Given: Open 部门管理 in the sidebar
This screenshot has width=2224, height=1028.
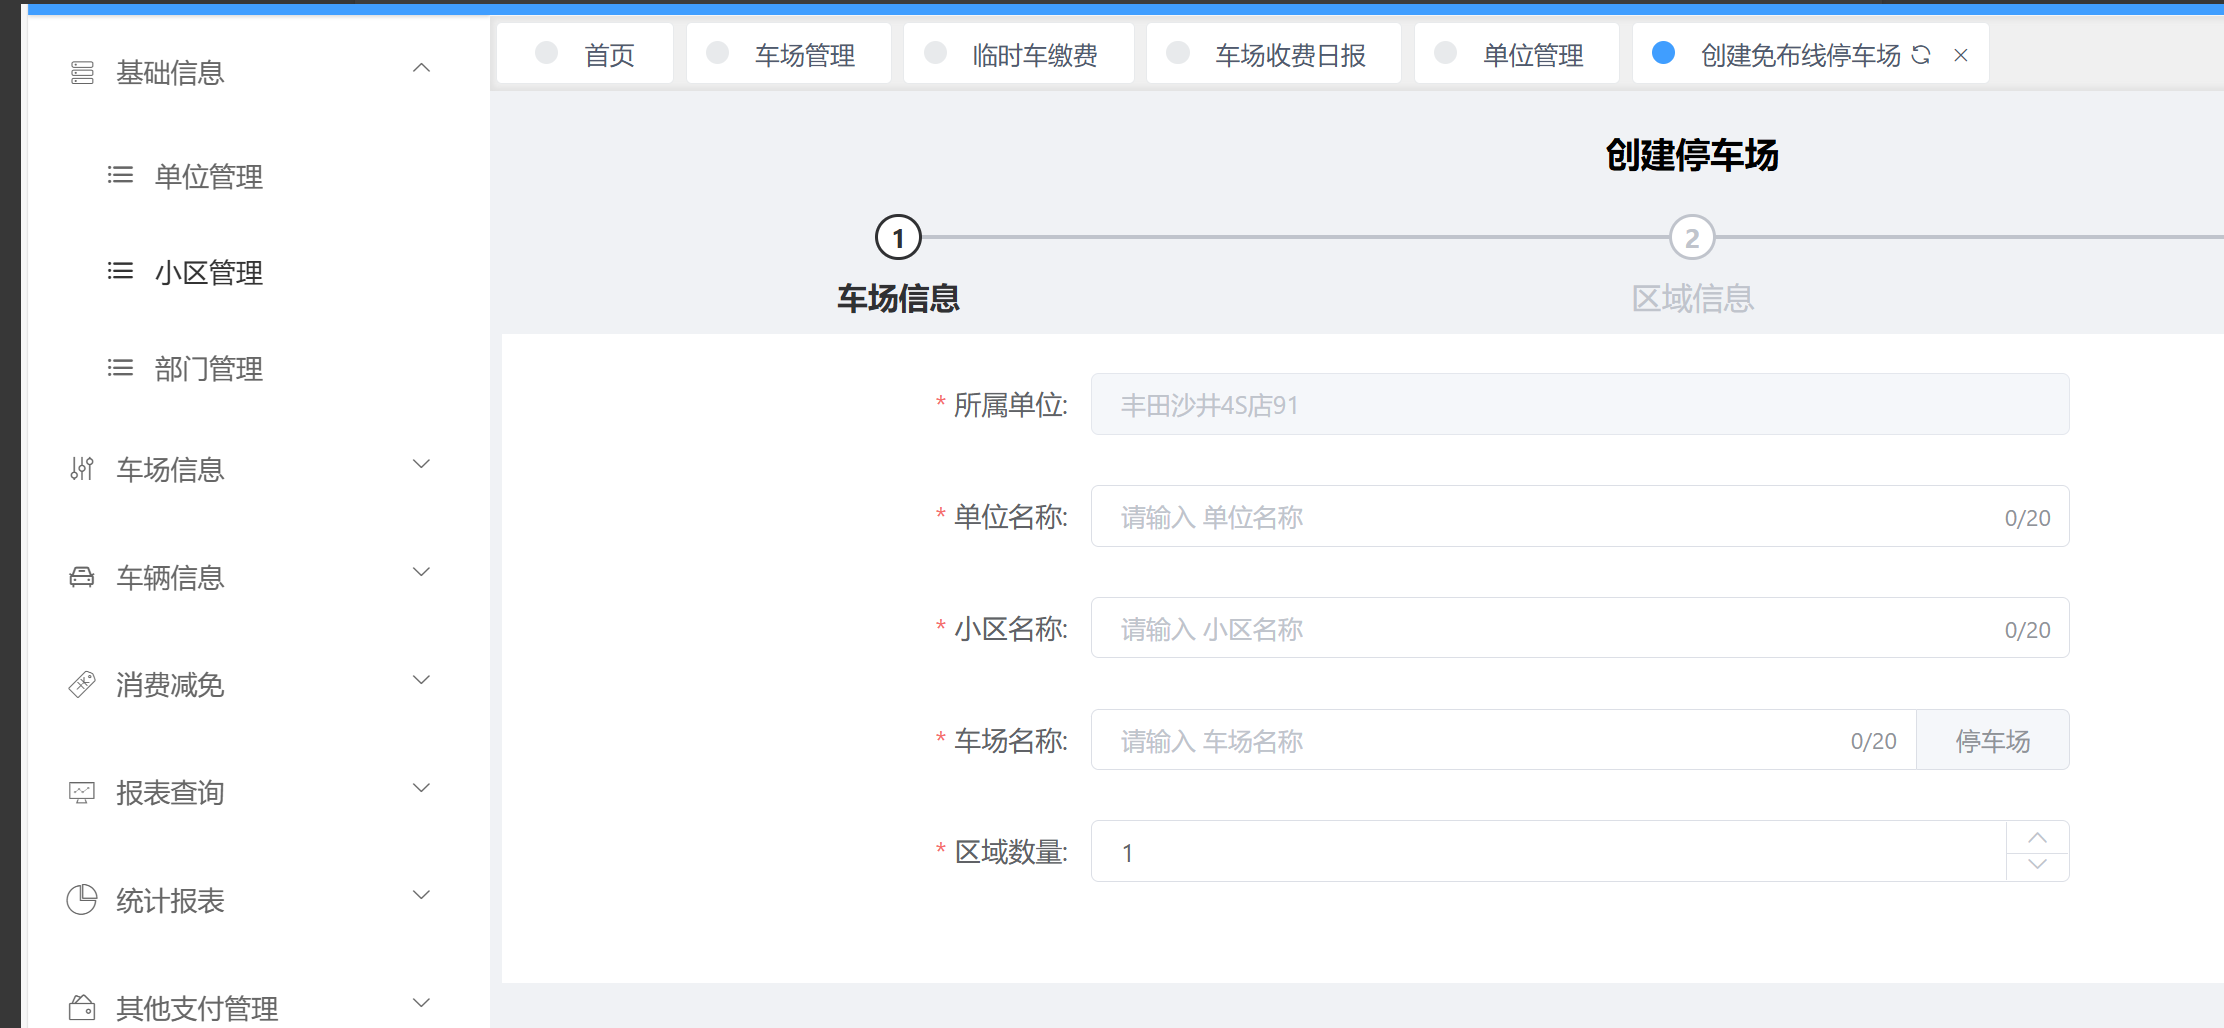Looking at the screenshot, I should tap(209, 369).
